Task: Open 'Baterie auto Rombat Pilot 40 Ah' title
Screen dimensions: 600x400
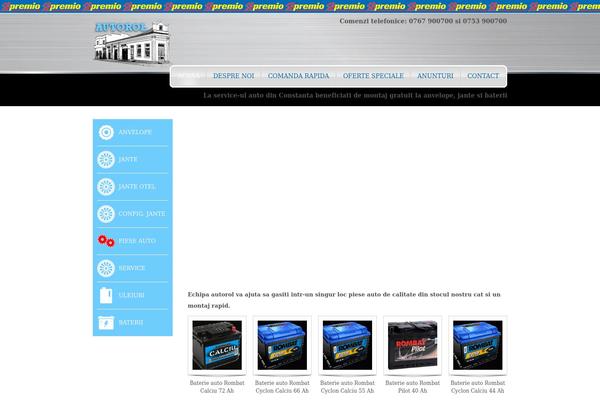Action: [x=412, y=387]
